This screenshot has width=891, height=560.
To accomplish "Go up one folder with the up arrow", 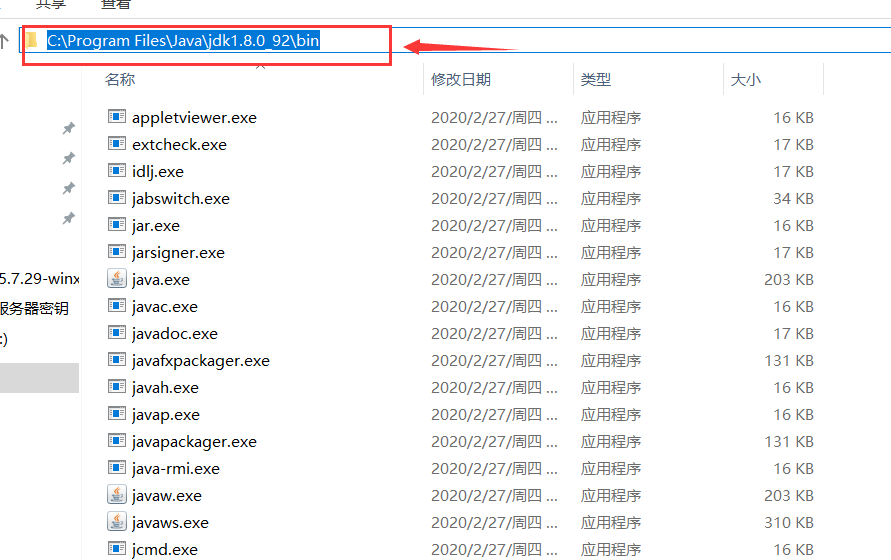I will [5, 41].
